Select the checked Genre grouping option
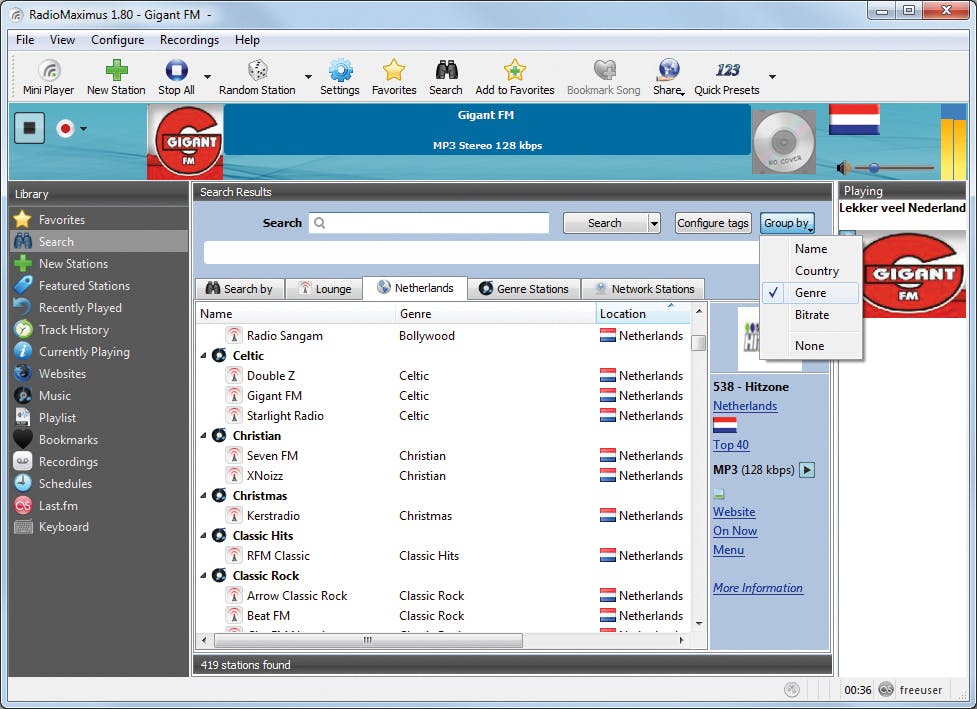This screenshot has height=709, width=977. tap(811, 293)
